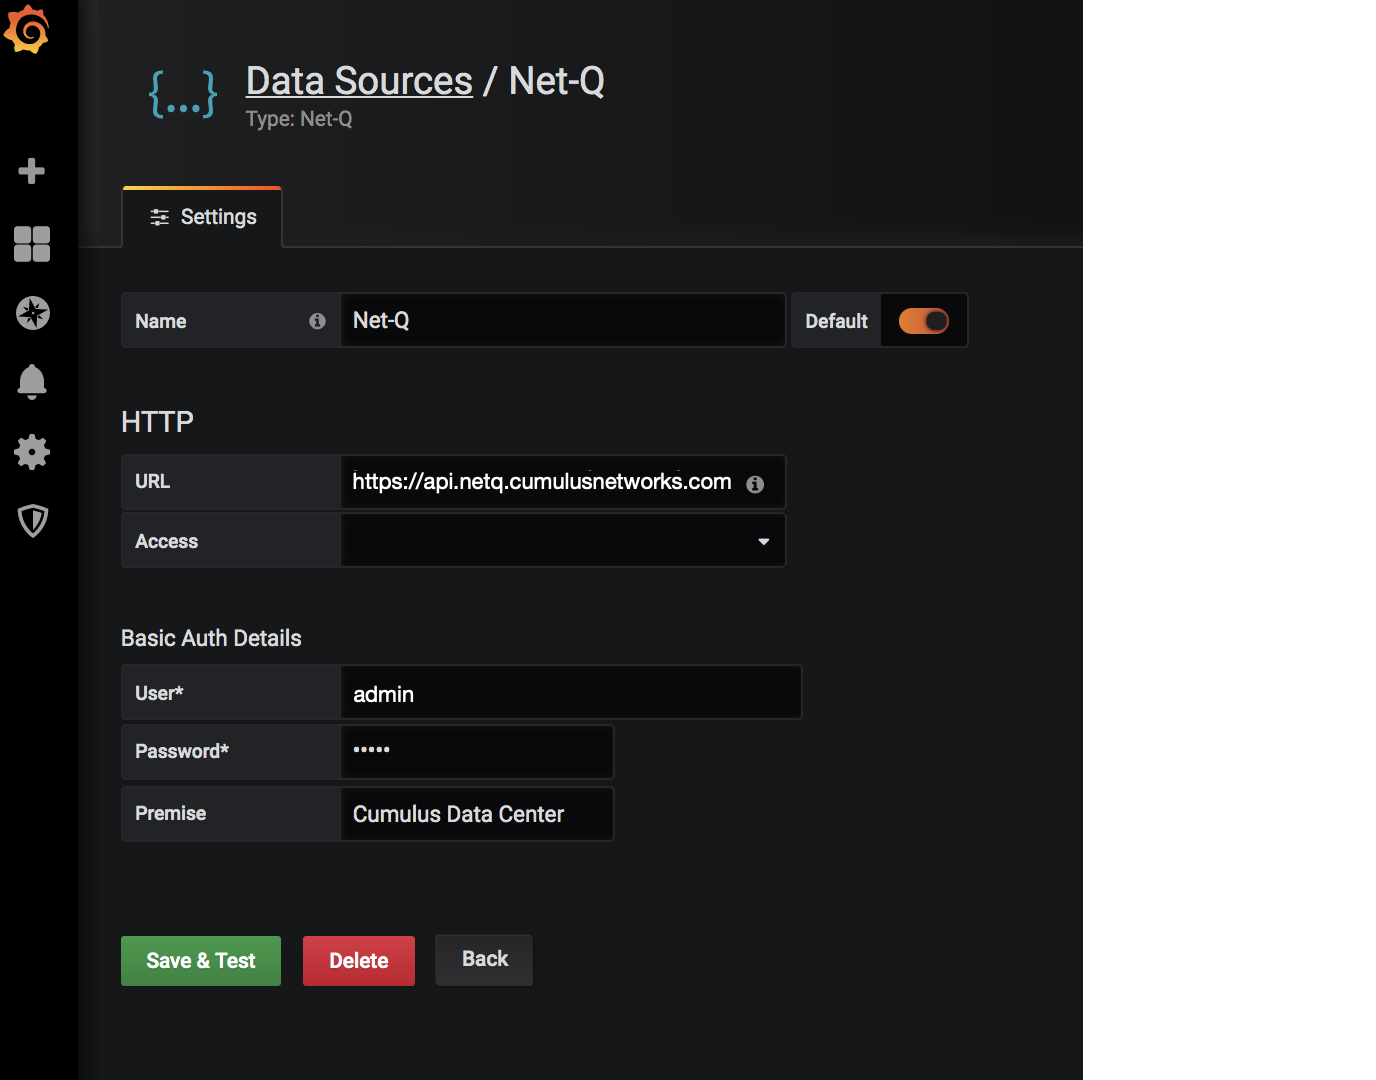Open the Alerting bell icon
The width and height of the screenshot is (1376, 1080).
coord(32,381)
